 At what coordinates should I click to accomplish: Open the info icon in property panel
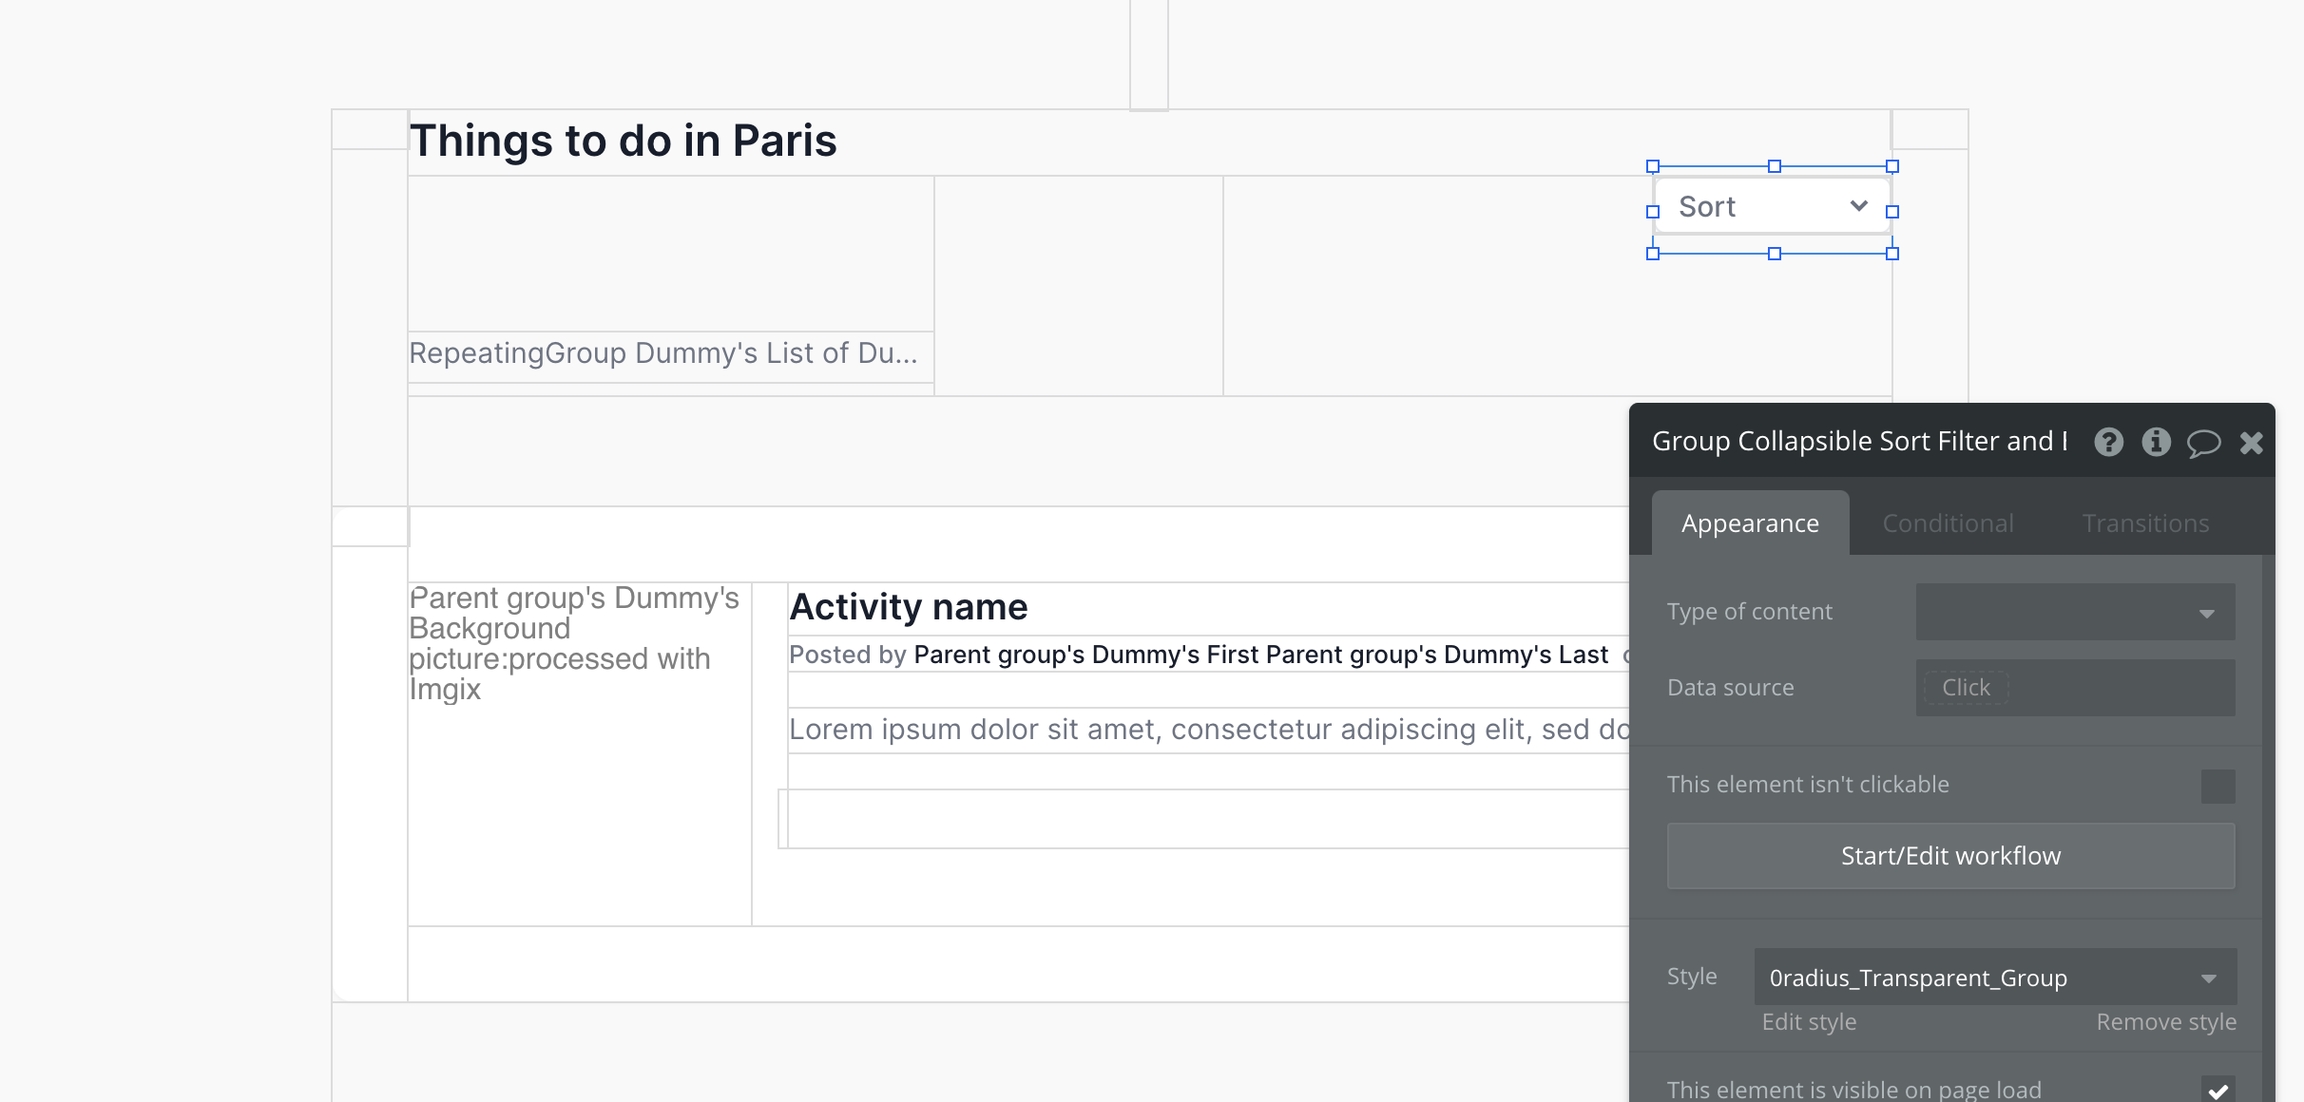(2156, 442)
